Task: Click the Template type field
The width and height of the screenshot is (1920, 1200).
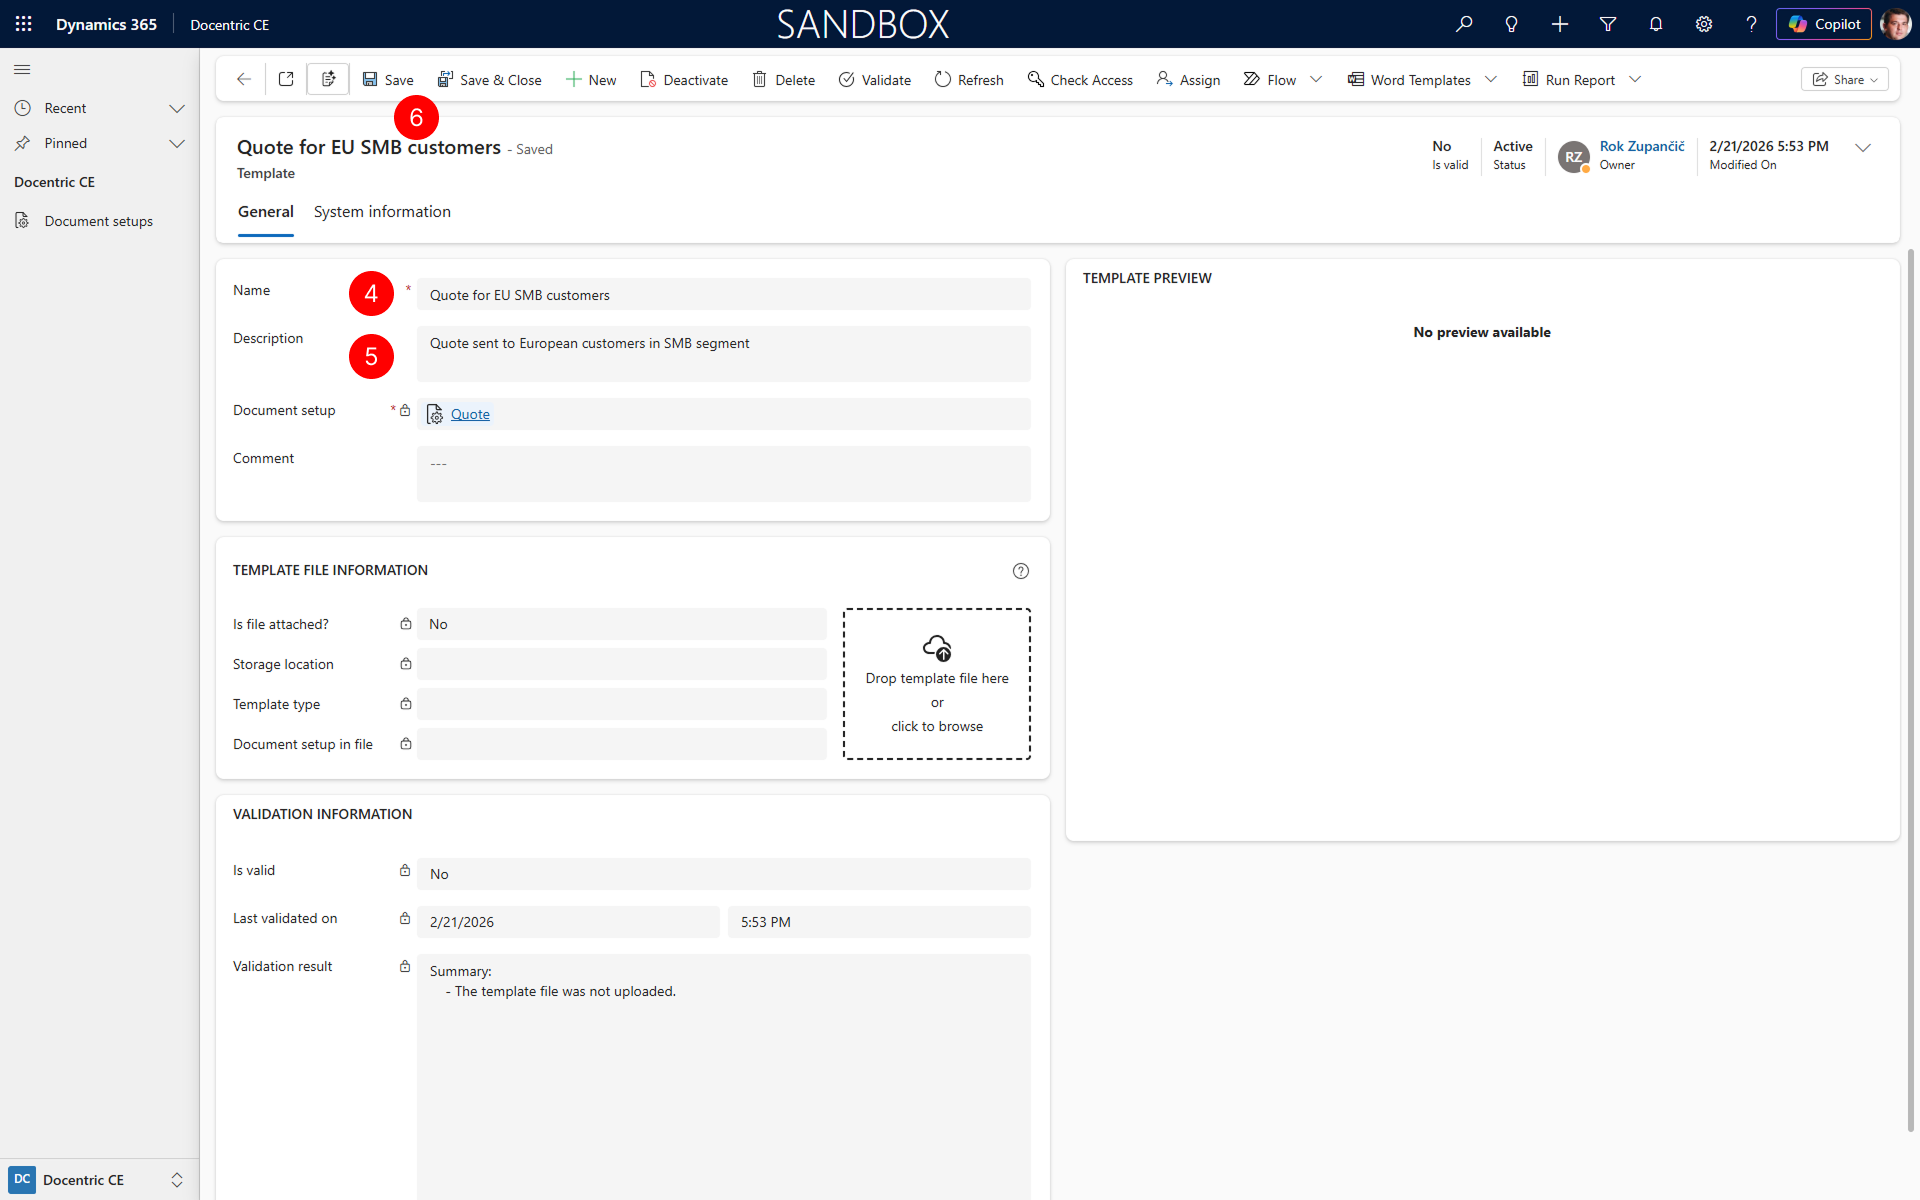Action: pos(621,704)
